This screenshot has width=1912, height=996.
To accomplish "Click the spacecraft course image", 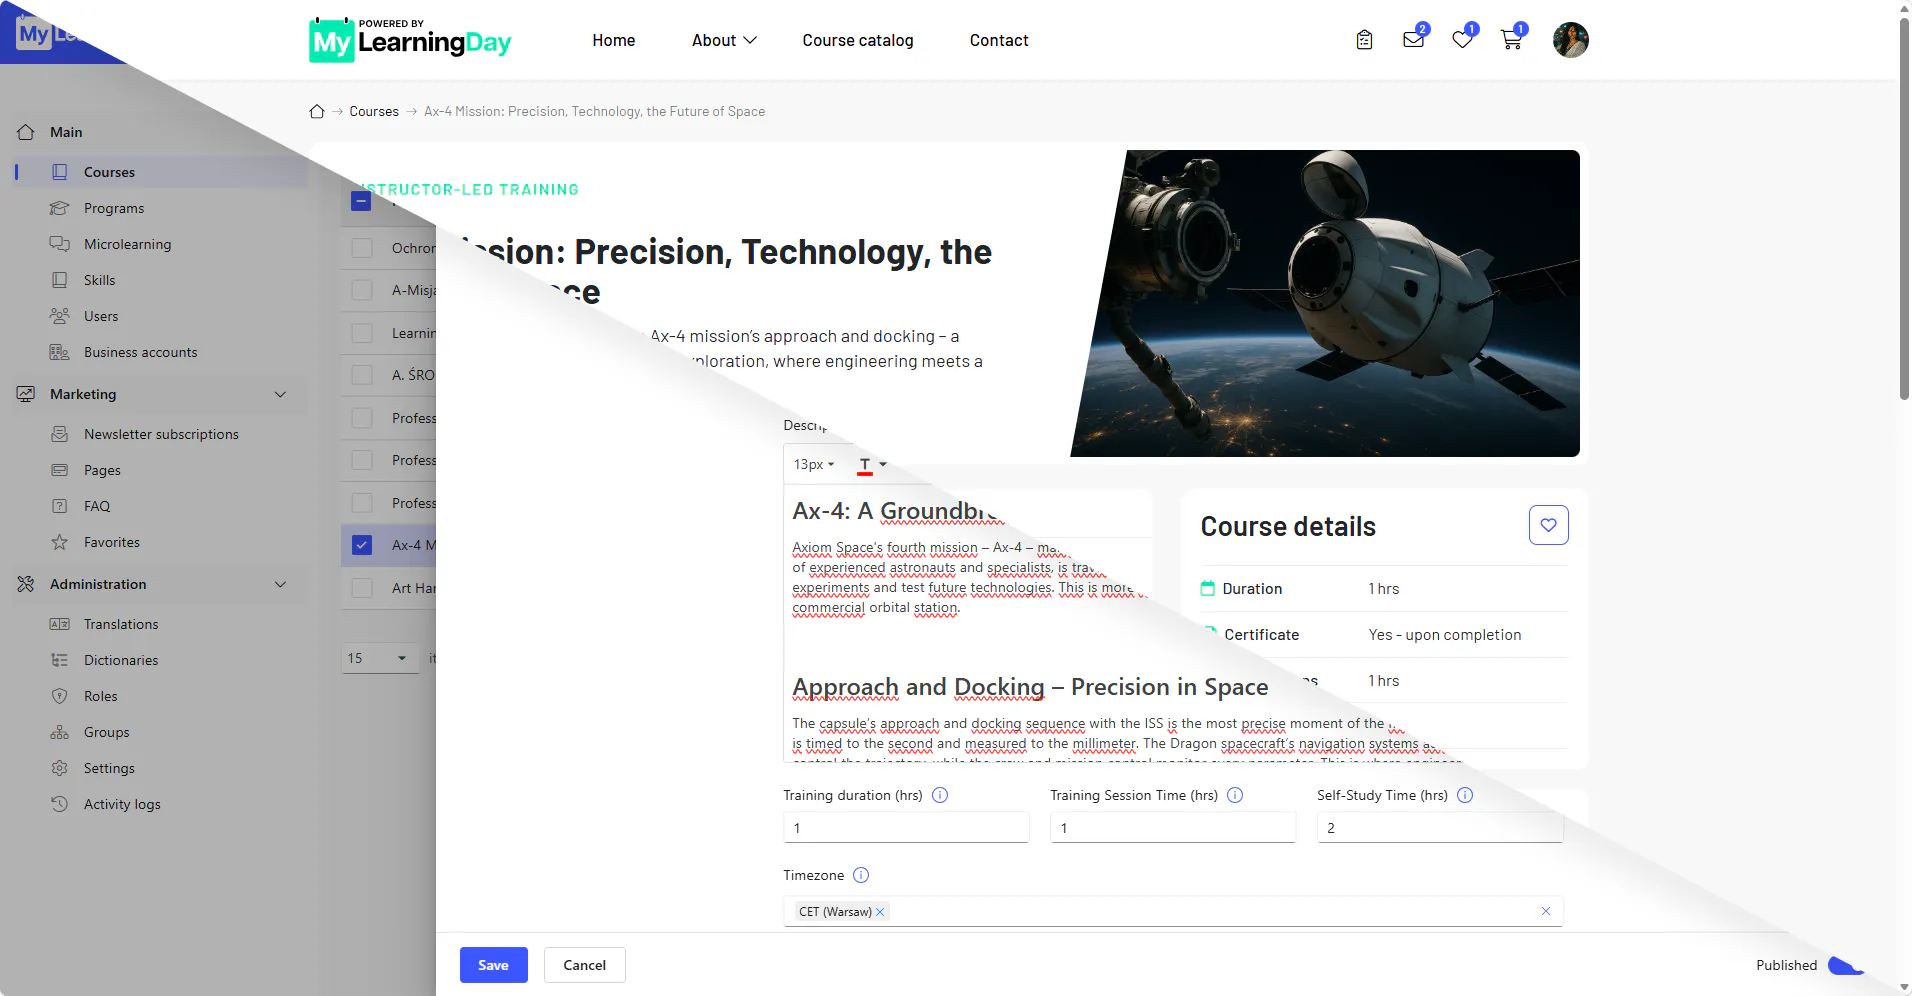I will click(x=1326, y=304).
